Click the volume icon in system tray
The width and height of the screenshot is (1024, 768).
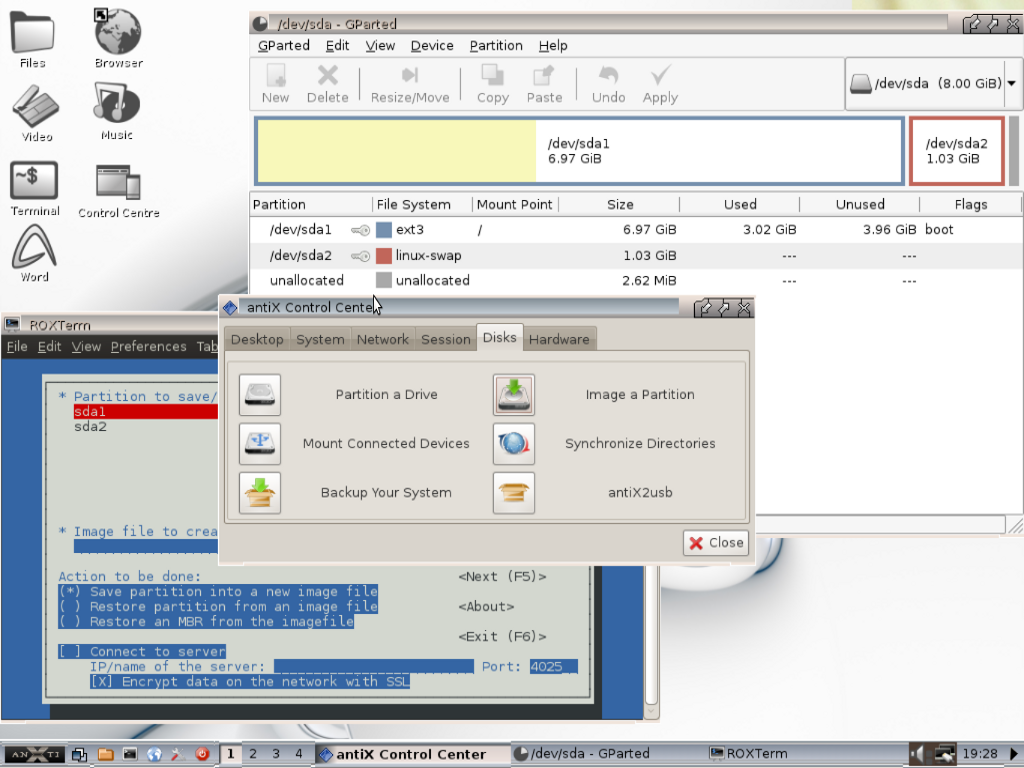(918, 754)
